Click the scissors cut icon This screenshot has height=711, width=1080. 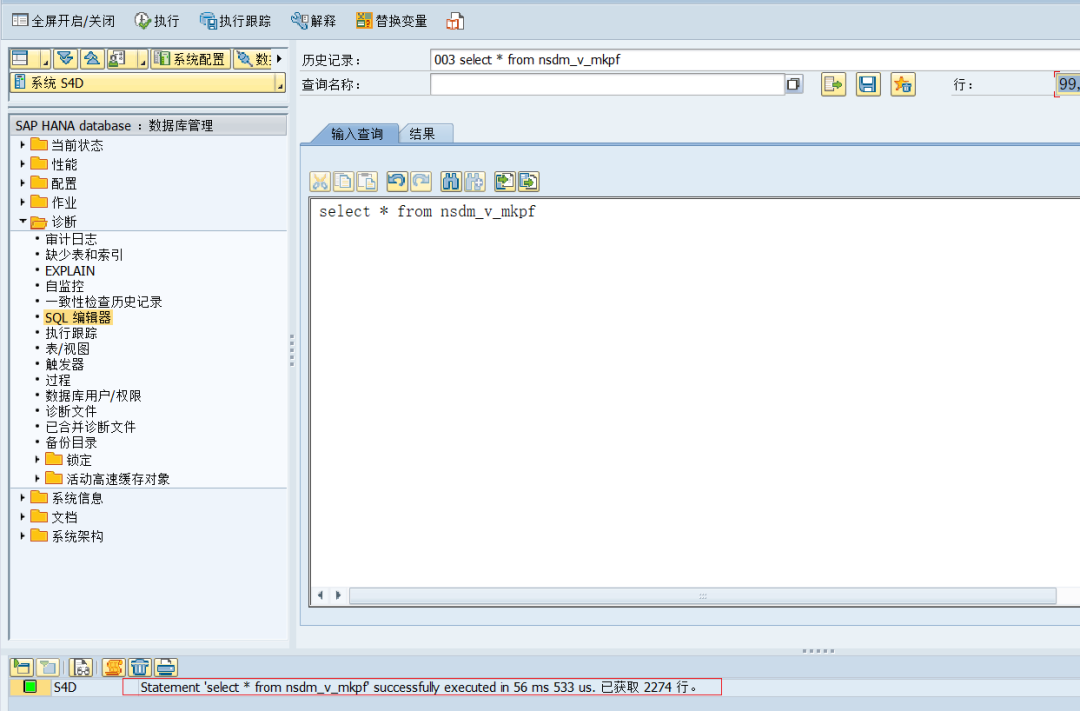[x=320, y=181]
